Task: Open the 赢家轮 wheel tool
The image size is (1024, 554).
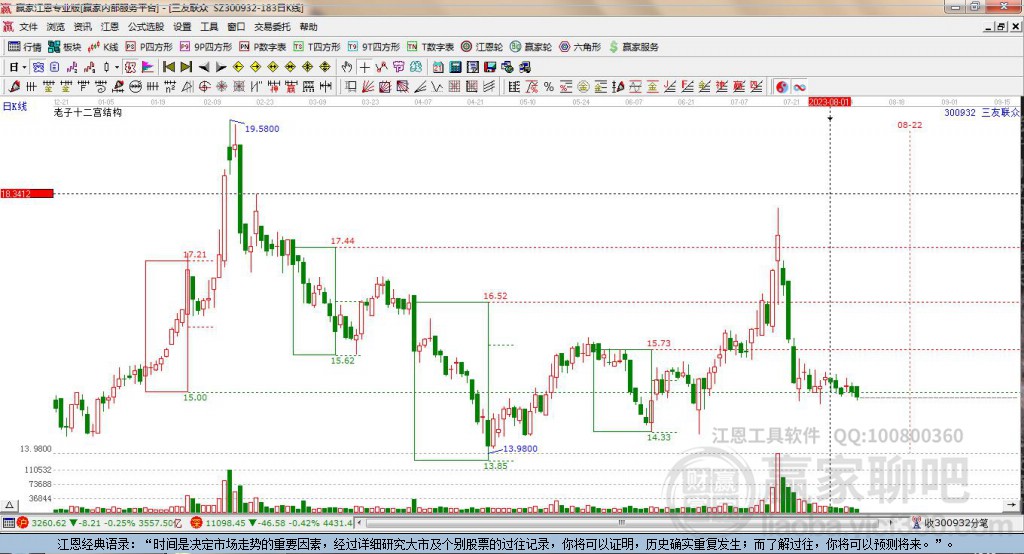Action: click(531, 47)
